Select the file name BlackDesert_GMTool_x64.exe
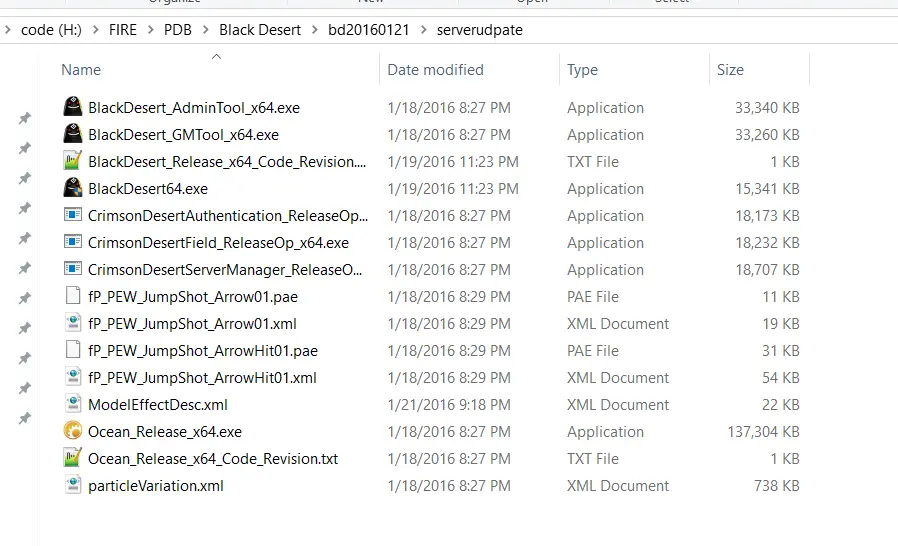The height and width of the screenshot is (546, 898). (183, 135)
